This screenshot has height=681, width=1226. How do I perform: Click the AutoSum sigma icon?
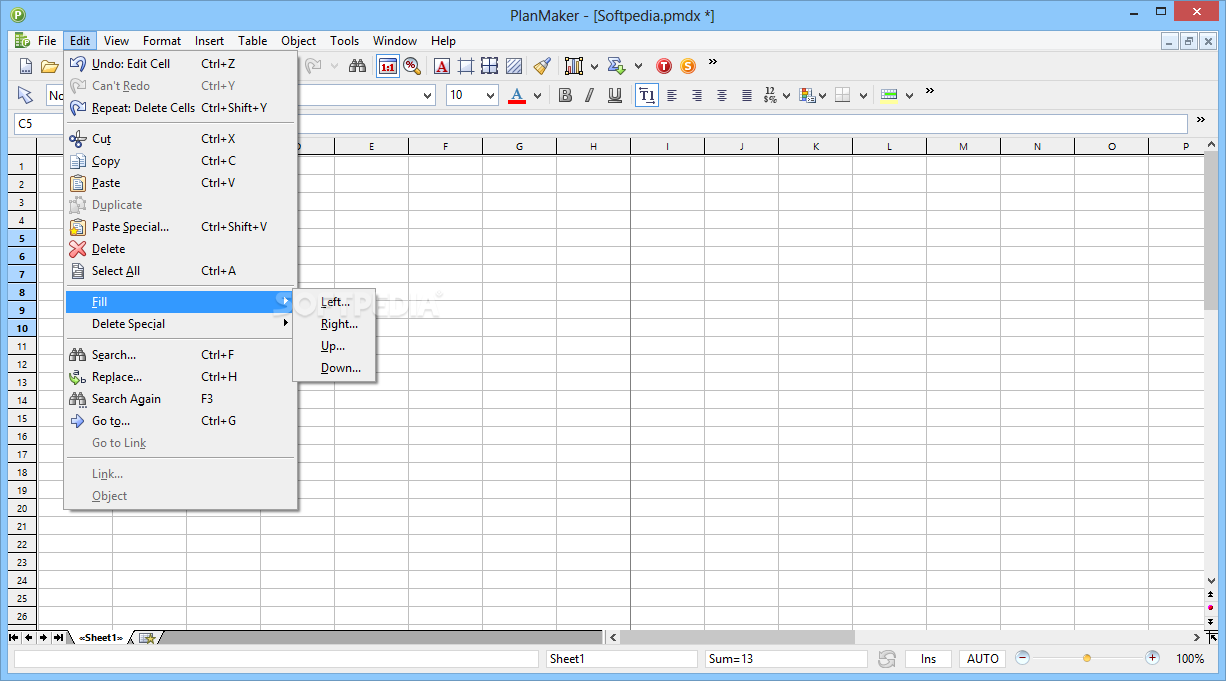click(617, 66)
